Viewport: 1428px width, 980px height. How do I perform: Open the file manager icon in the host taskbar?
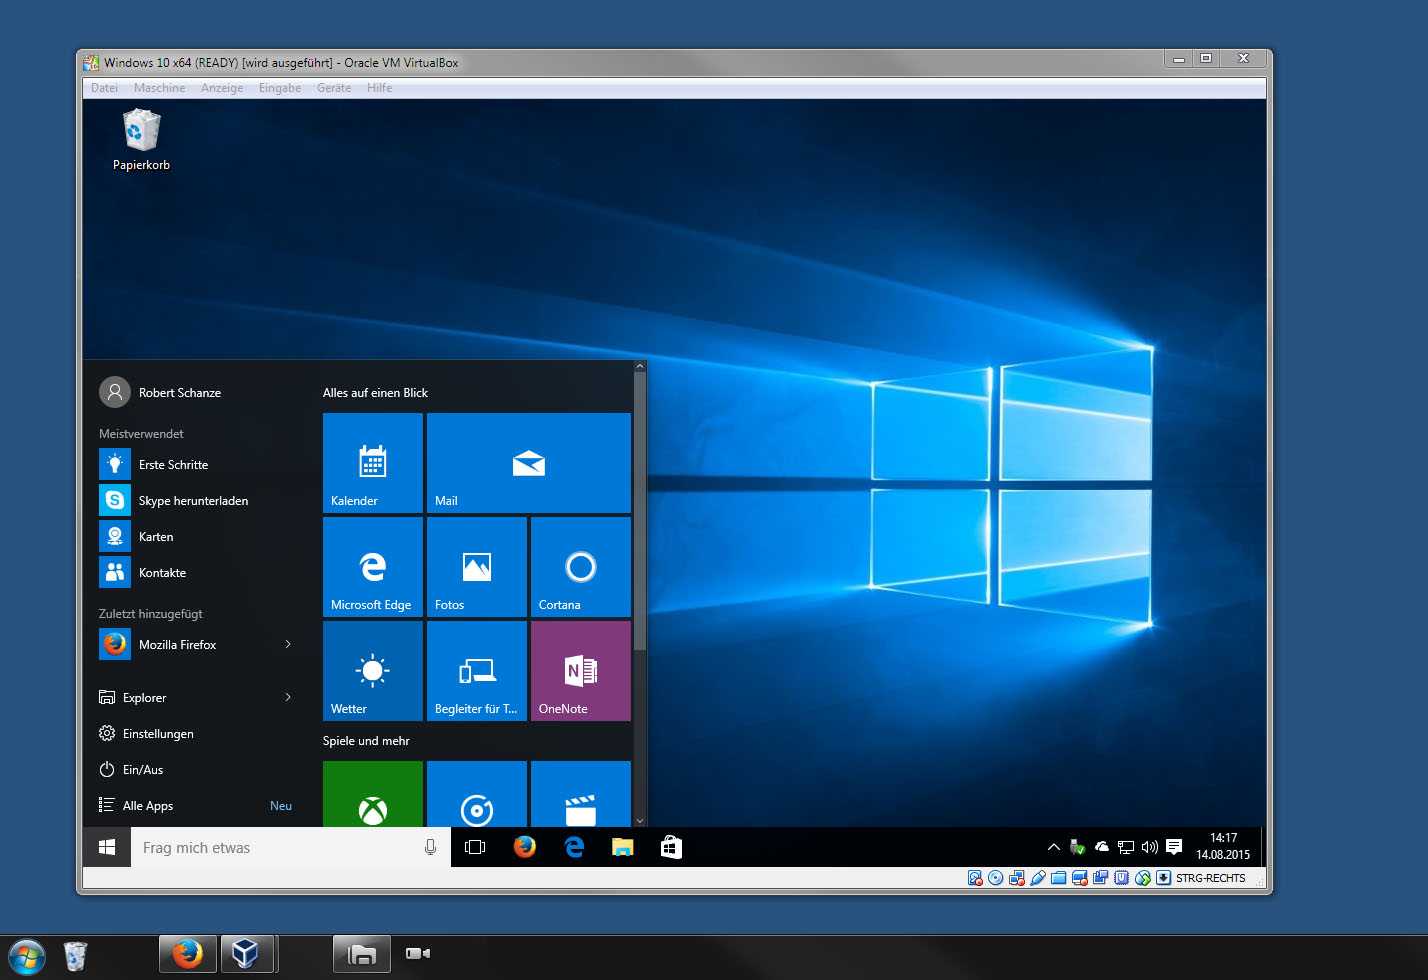[x=361, y=954]
